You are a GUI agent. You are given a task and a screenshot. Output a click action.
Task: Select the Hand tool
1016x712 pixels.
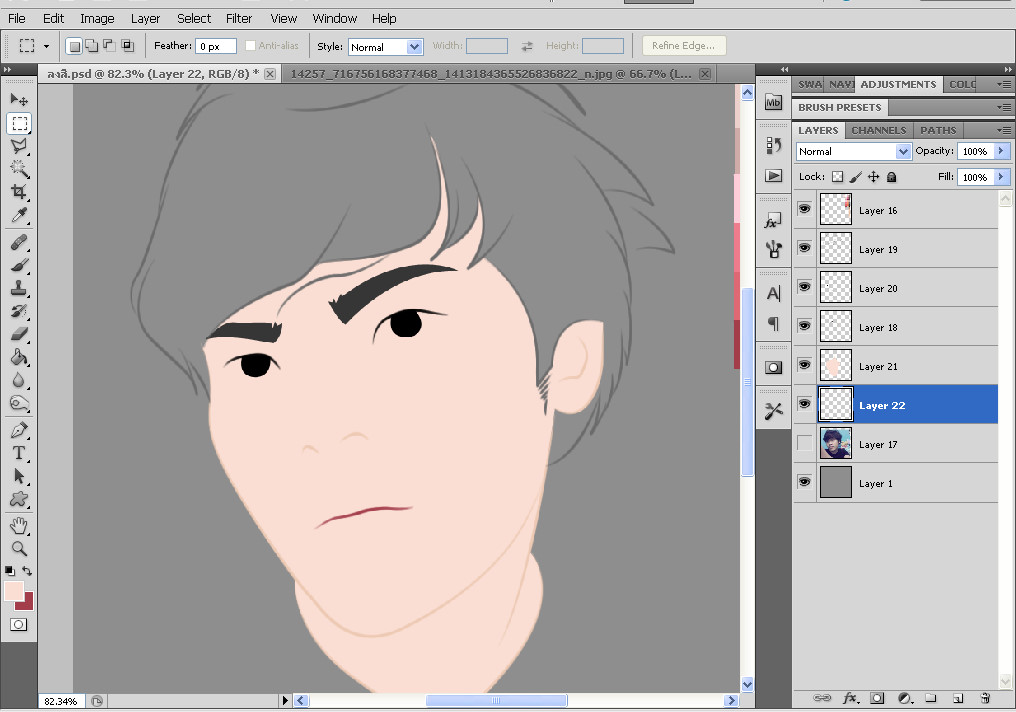coord(19,525)
